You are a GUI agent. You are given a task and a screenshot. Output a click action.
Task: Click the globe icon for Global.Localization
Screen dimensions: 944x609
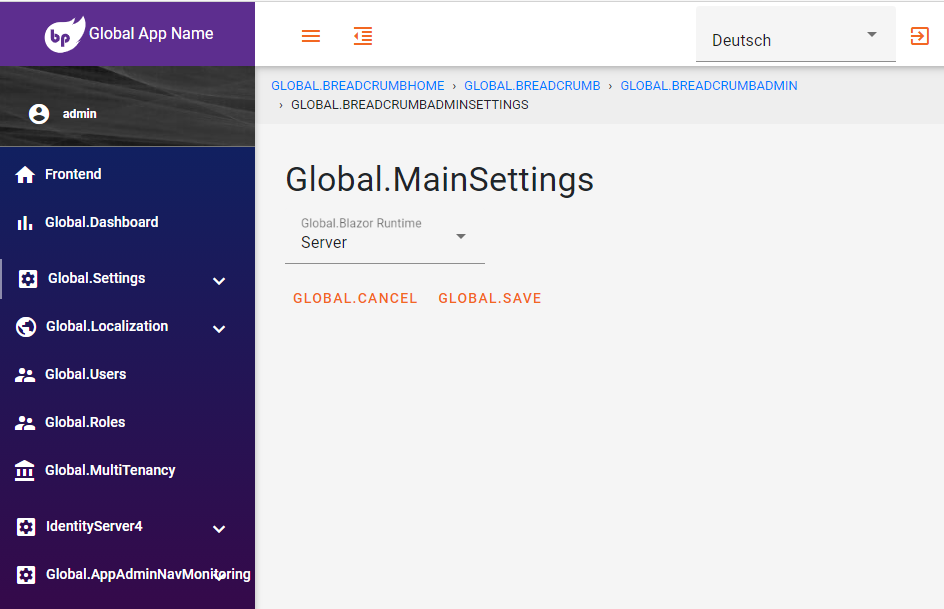tap(25, 326)
